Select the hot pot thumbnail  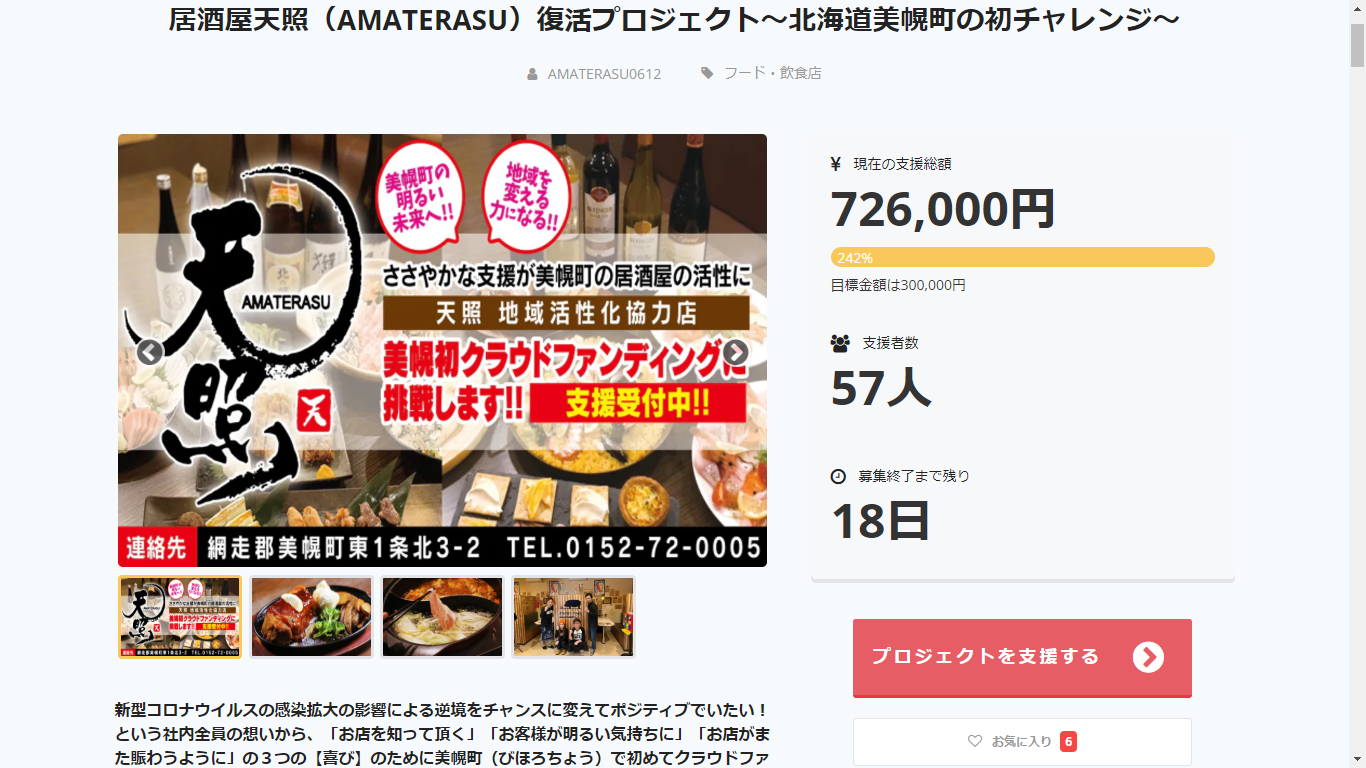442,617
